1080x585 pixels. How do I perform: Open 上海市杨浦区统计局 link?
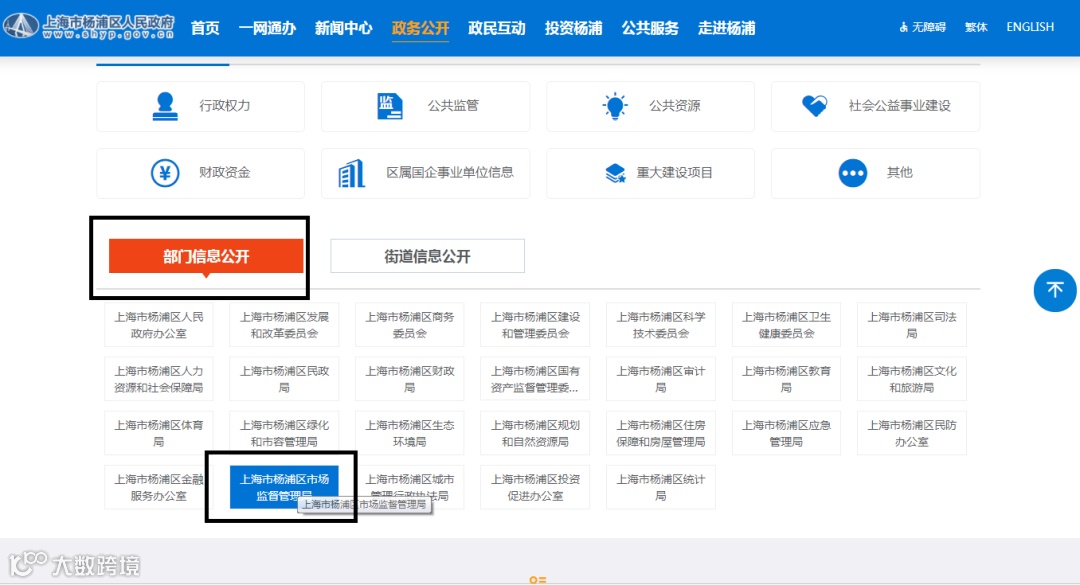pos(661,487)
